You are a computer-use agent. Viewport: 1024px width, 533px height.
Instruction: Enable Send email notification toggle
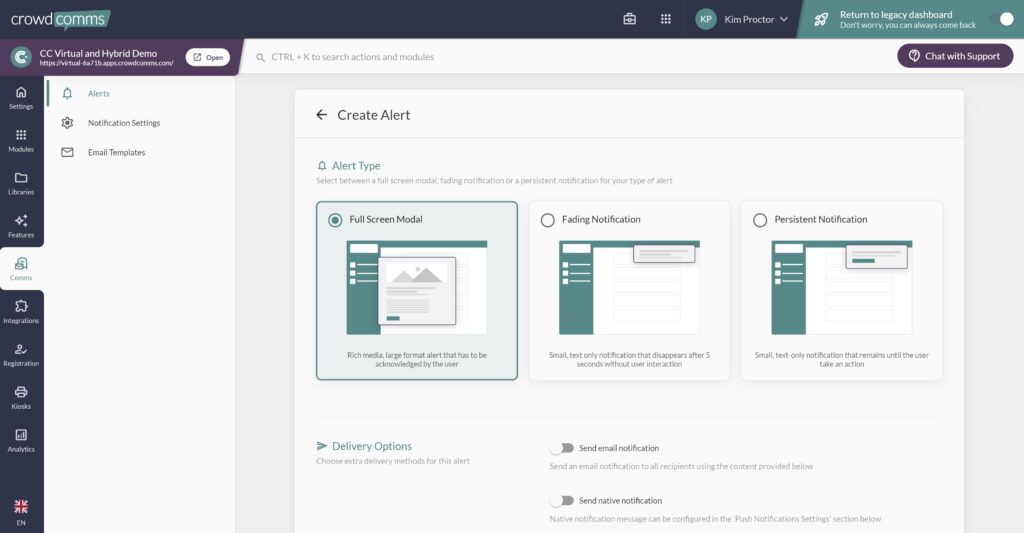[562, 448]
